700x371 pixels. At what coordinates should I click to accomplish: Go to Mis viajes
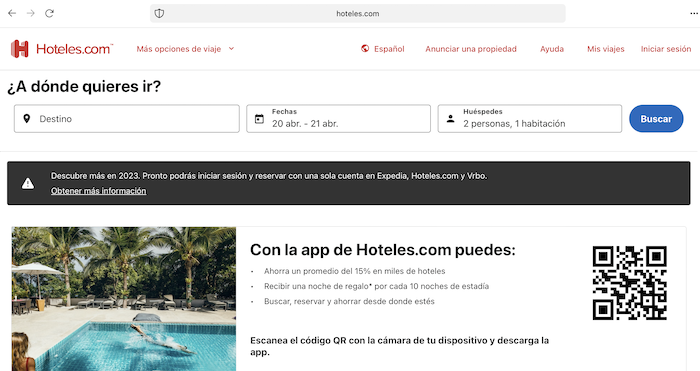tap(605, 49)
